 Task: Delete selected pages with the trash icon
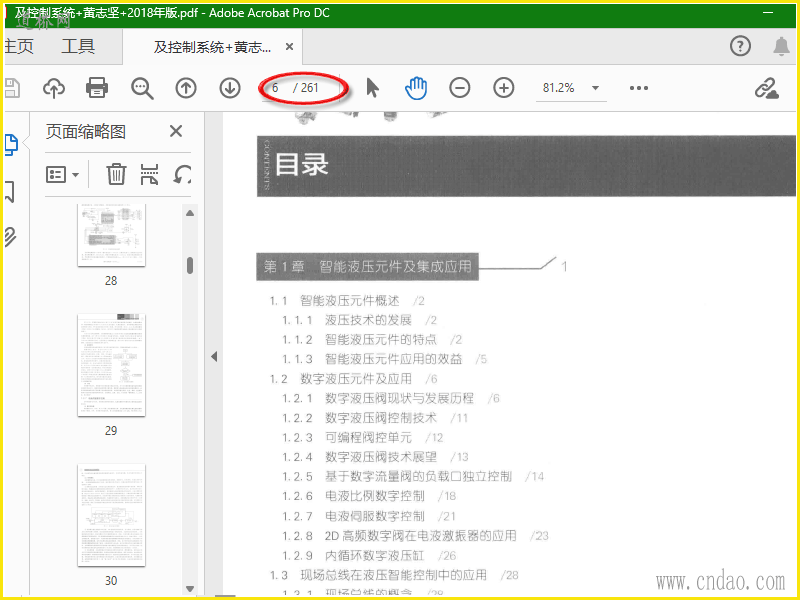(x=116, y=174)
